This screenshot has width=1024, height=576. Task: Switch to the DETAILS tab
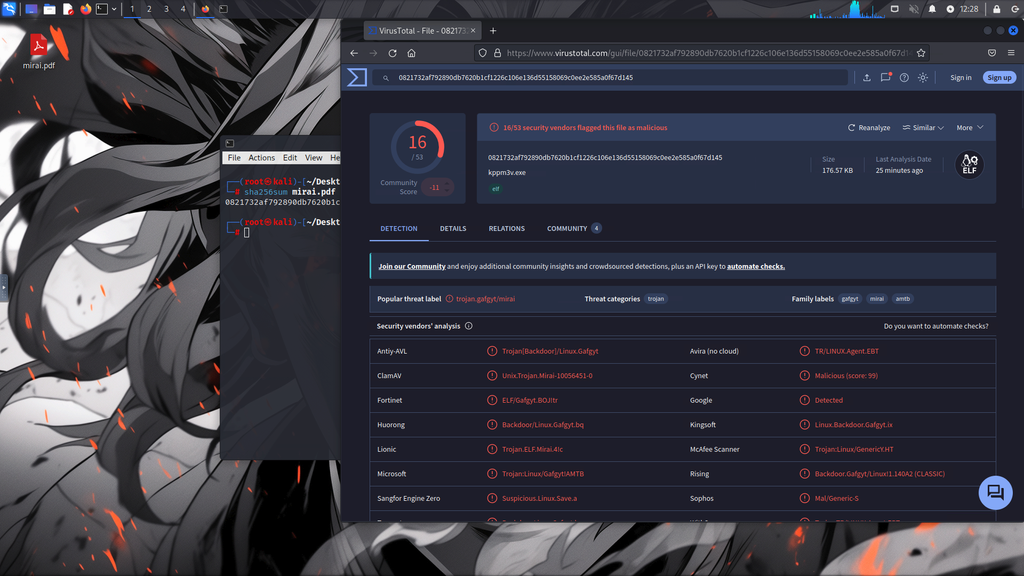(x=453, y=229)
